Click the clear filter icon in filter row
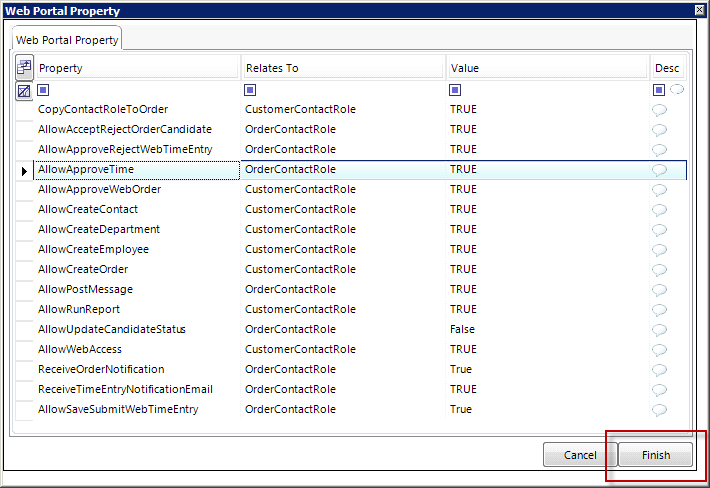The height and width of the screenshot is (488, 710). click(25, 90)
